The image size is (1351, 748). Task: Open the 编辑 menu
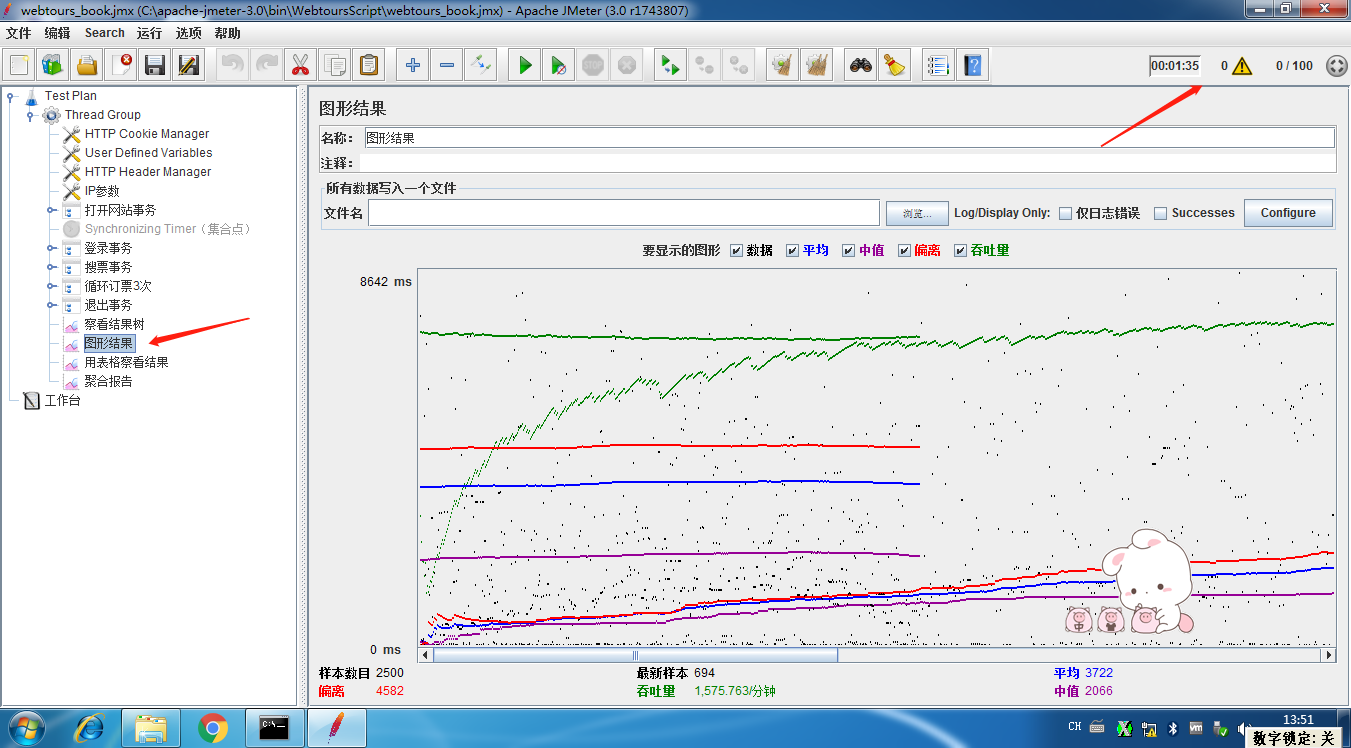pos(58,33)
